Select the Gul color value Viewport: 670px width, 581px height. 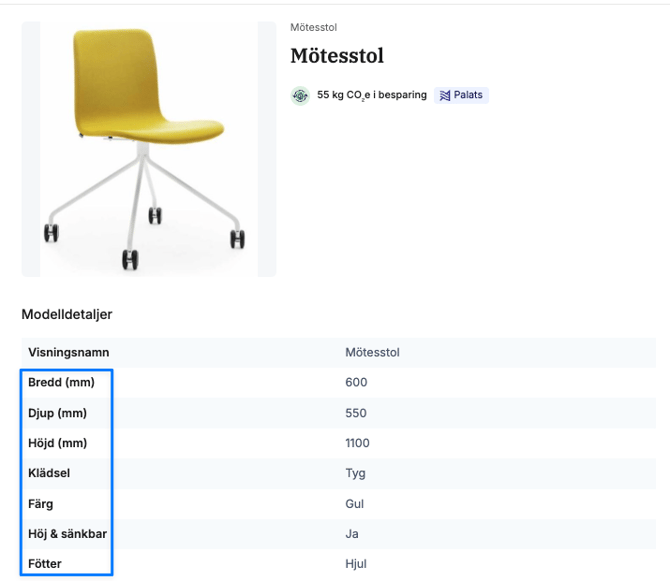coord(354,504)
